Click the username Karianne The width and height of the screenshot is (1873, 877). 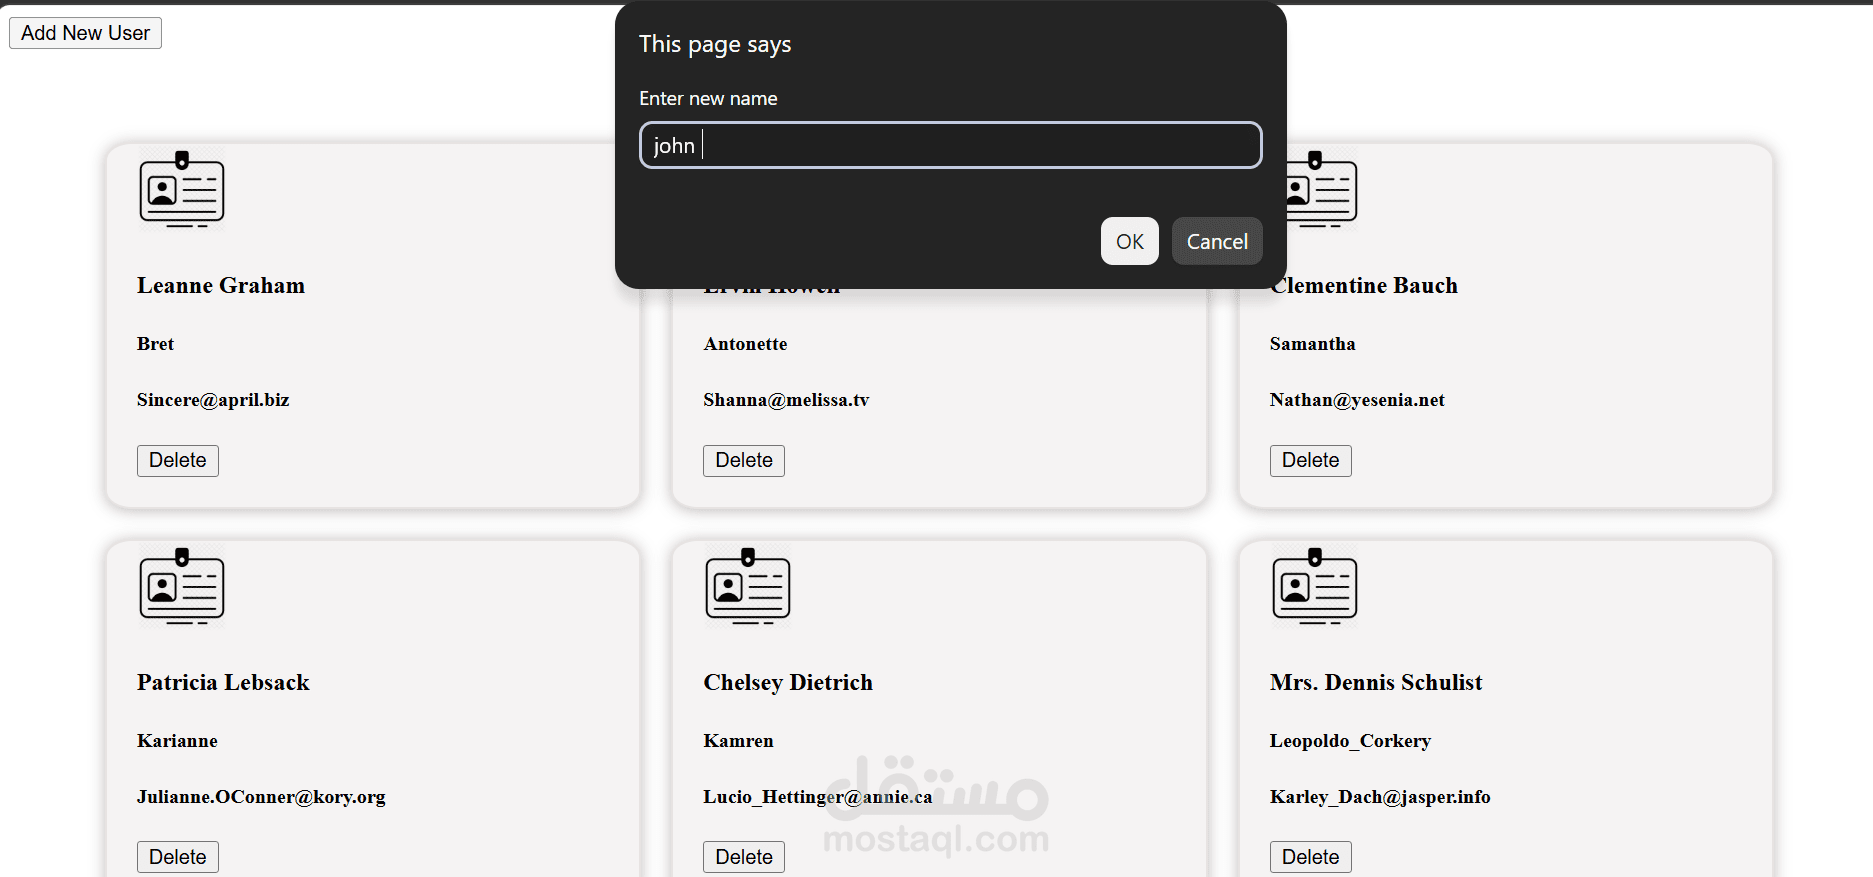177,741
